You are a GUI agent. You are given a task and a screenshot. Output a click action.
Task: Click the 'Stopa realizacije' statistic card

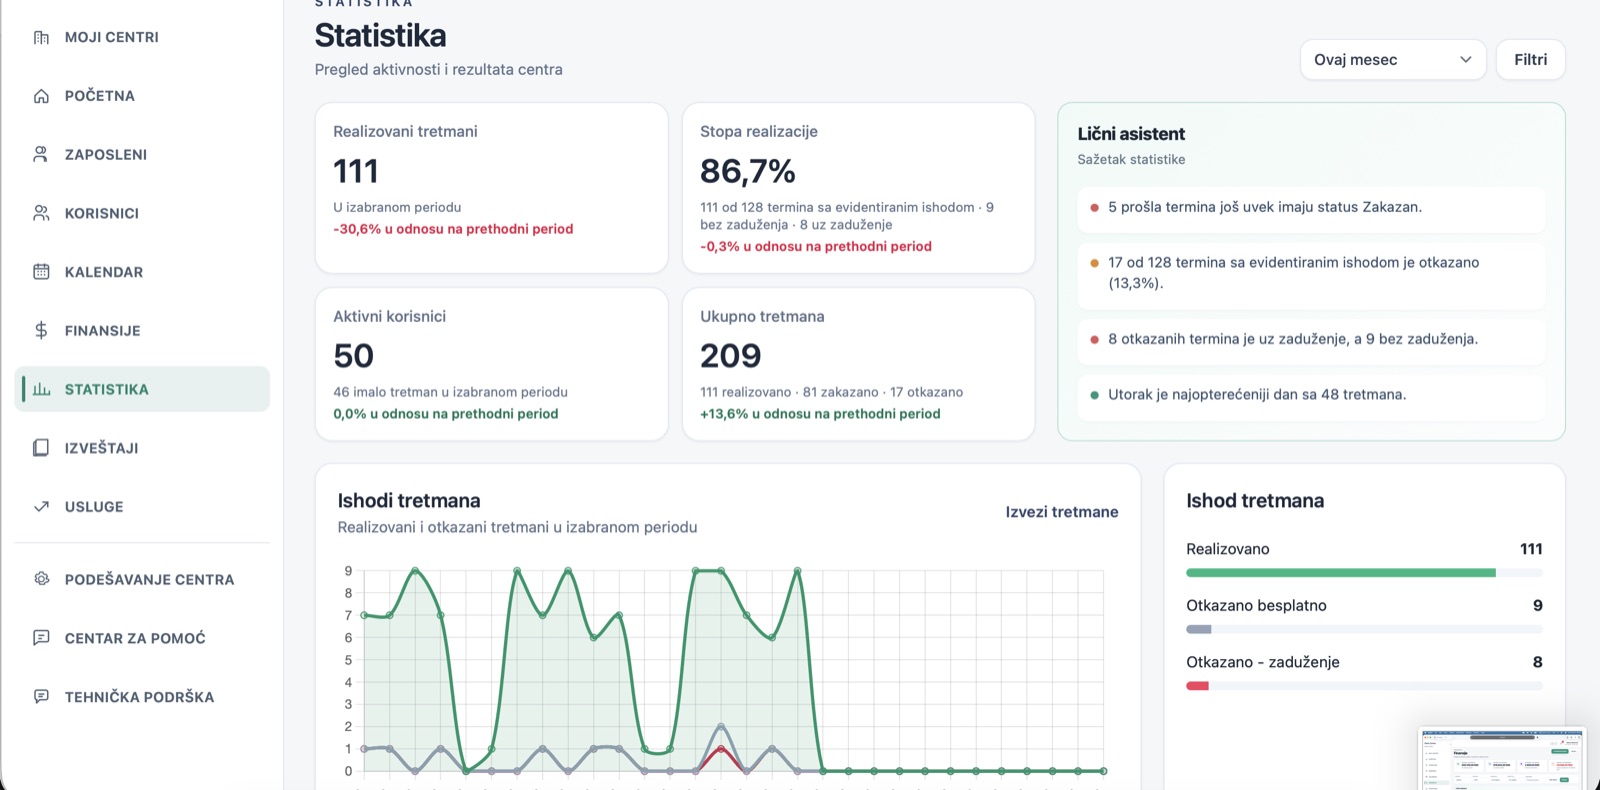click(x=859, y=188)
